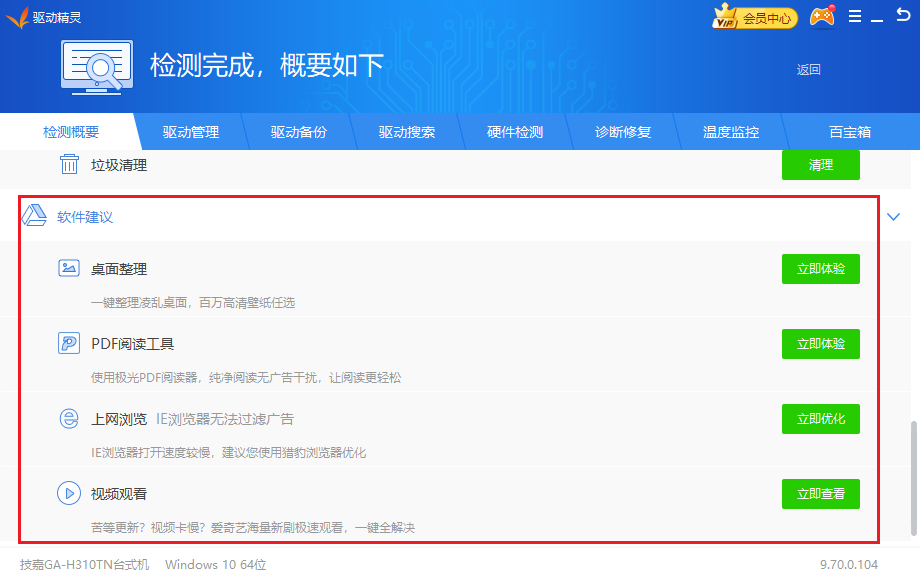The height and width of the screenshot is (580, 920).
Task: Click the 视频观看 play icon
Action: [x=69, y=493]
